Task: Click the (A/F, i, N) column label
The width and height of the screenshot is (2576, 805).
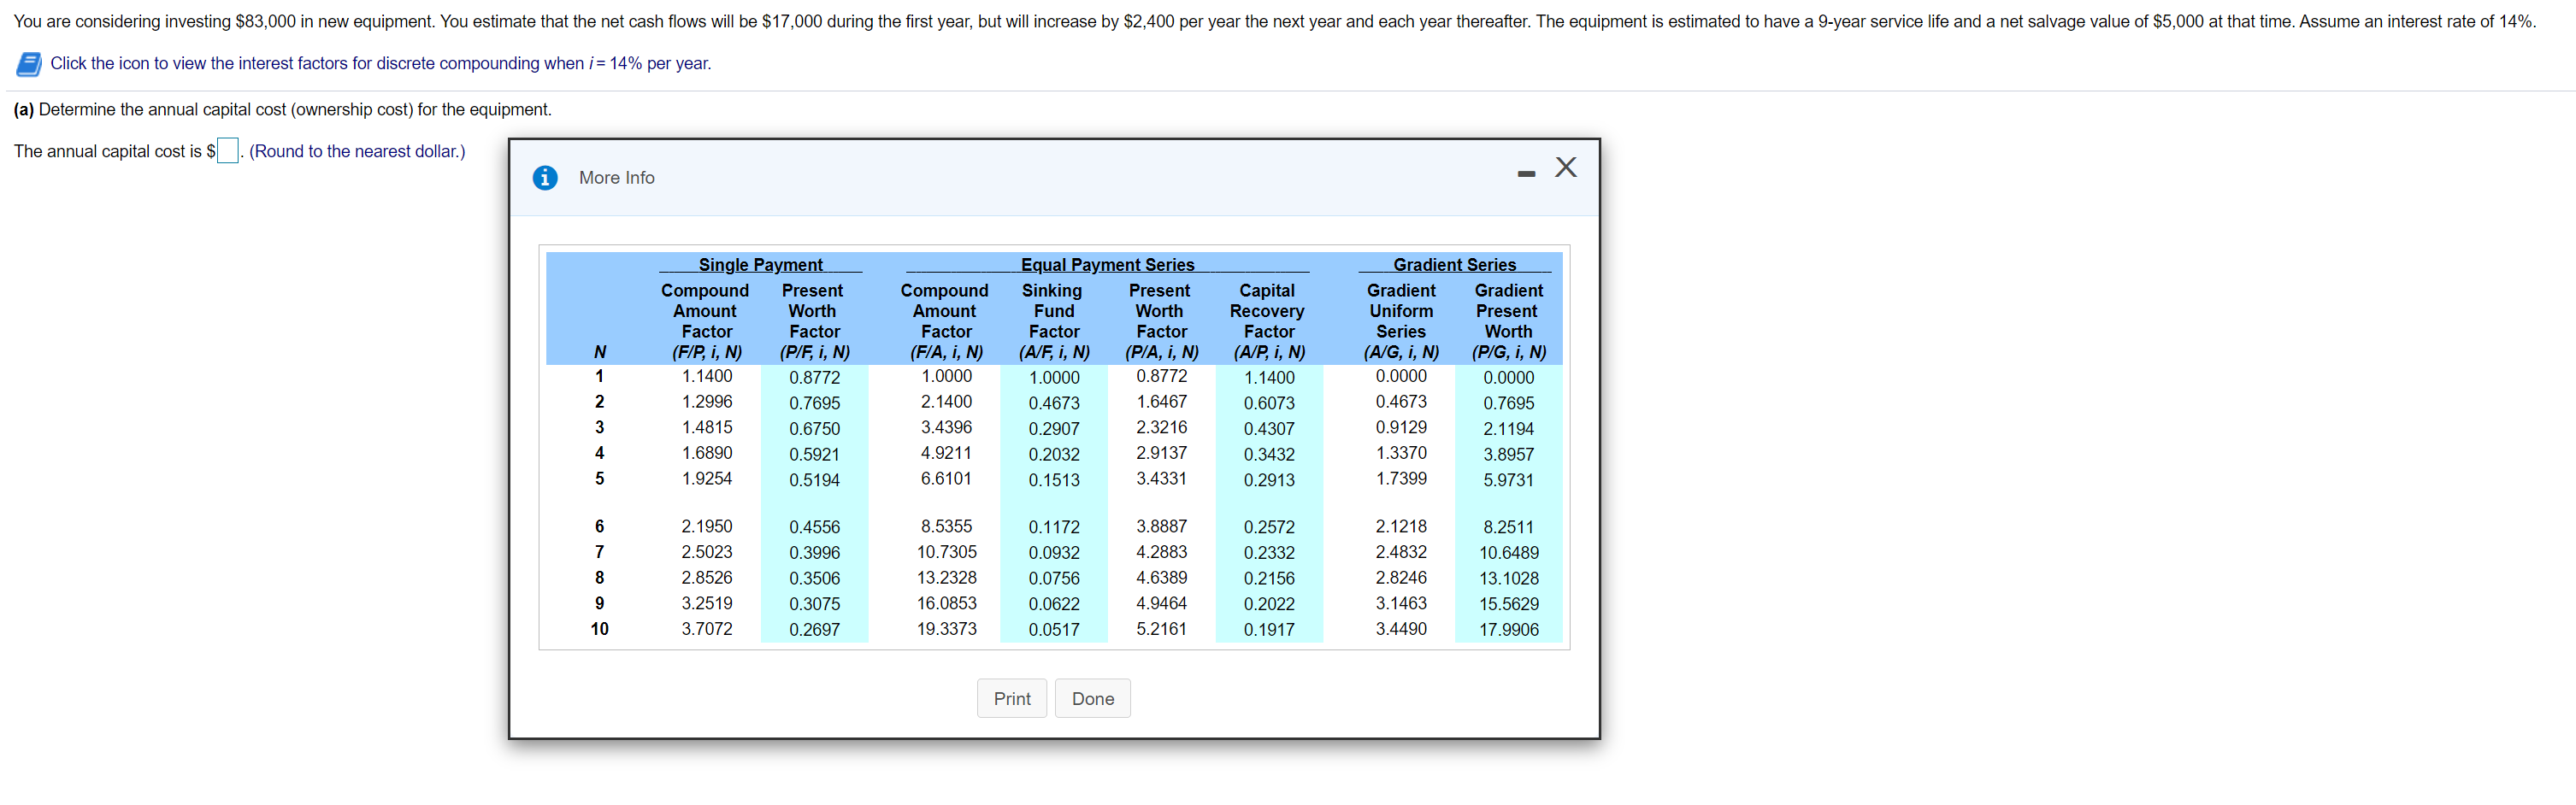Action: point(1054,352)
